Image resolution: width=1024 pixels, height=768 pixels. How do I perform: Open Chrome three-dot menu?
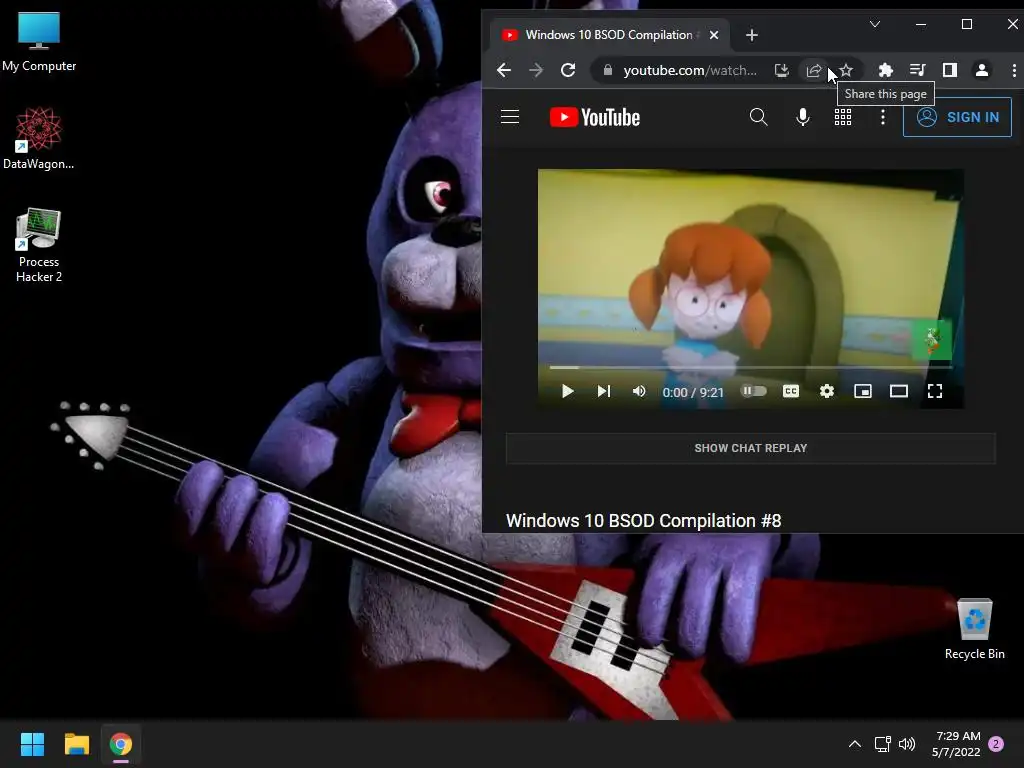coord(1014,70)
